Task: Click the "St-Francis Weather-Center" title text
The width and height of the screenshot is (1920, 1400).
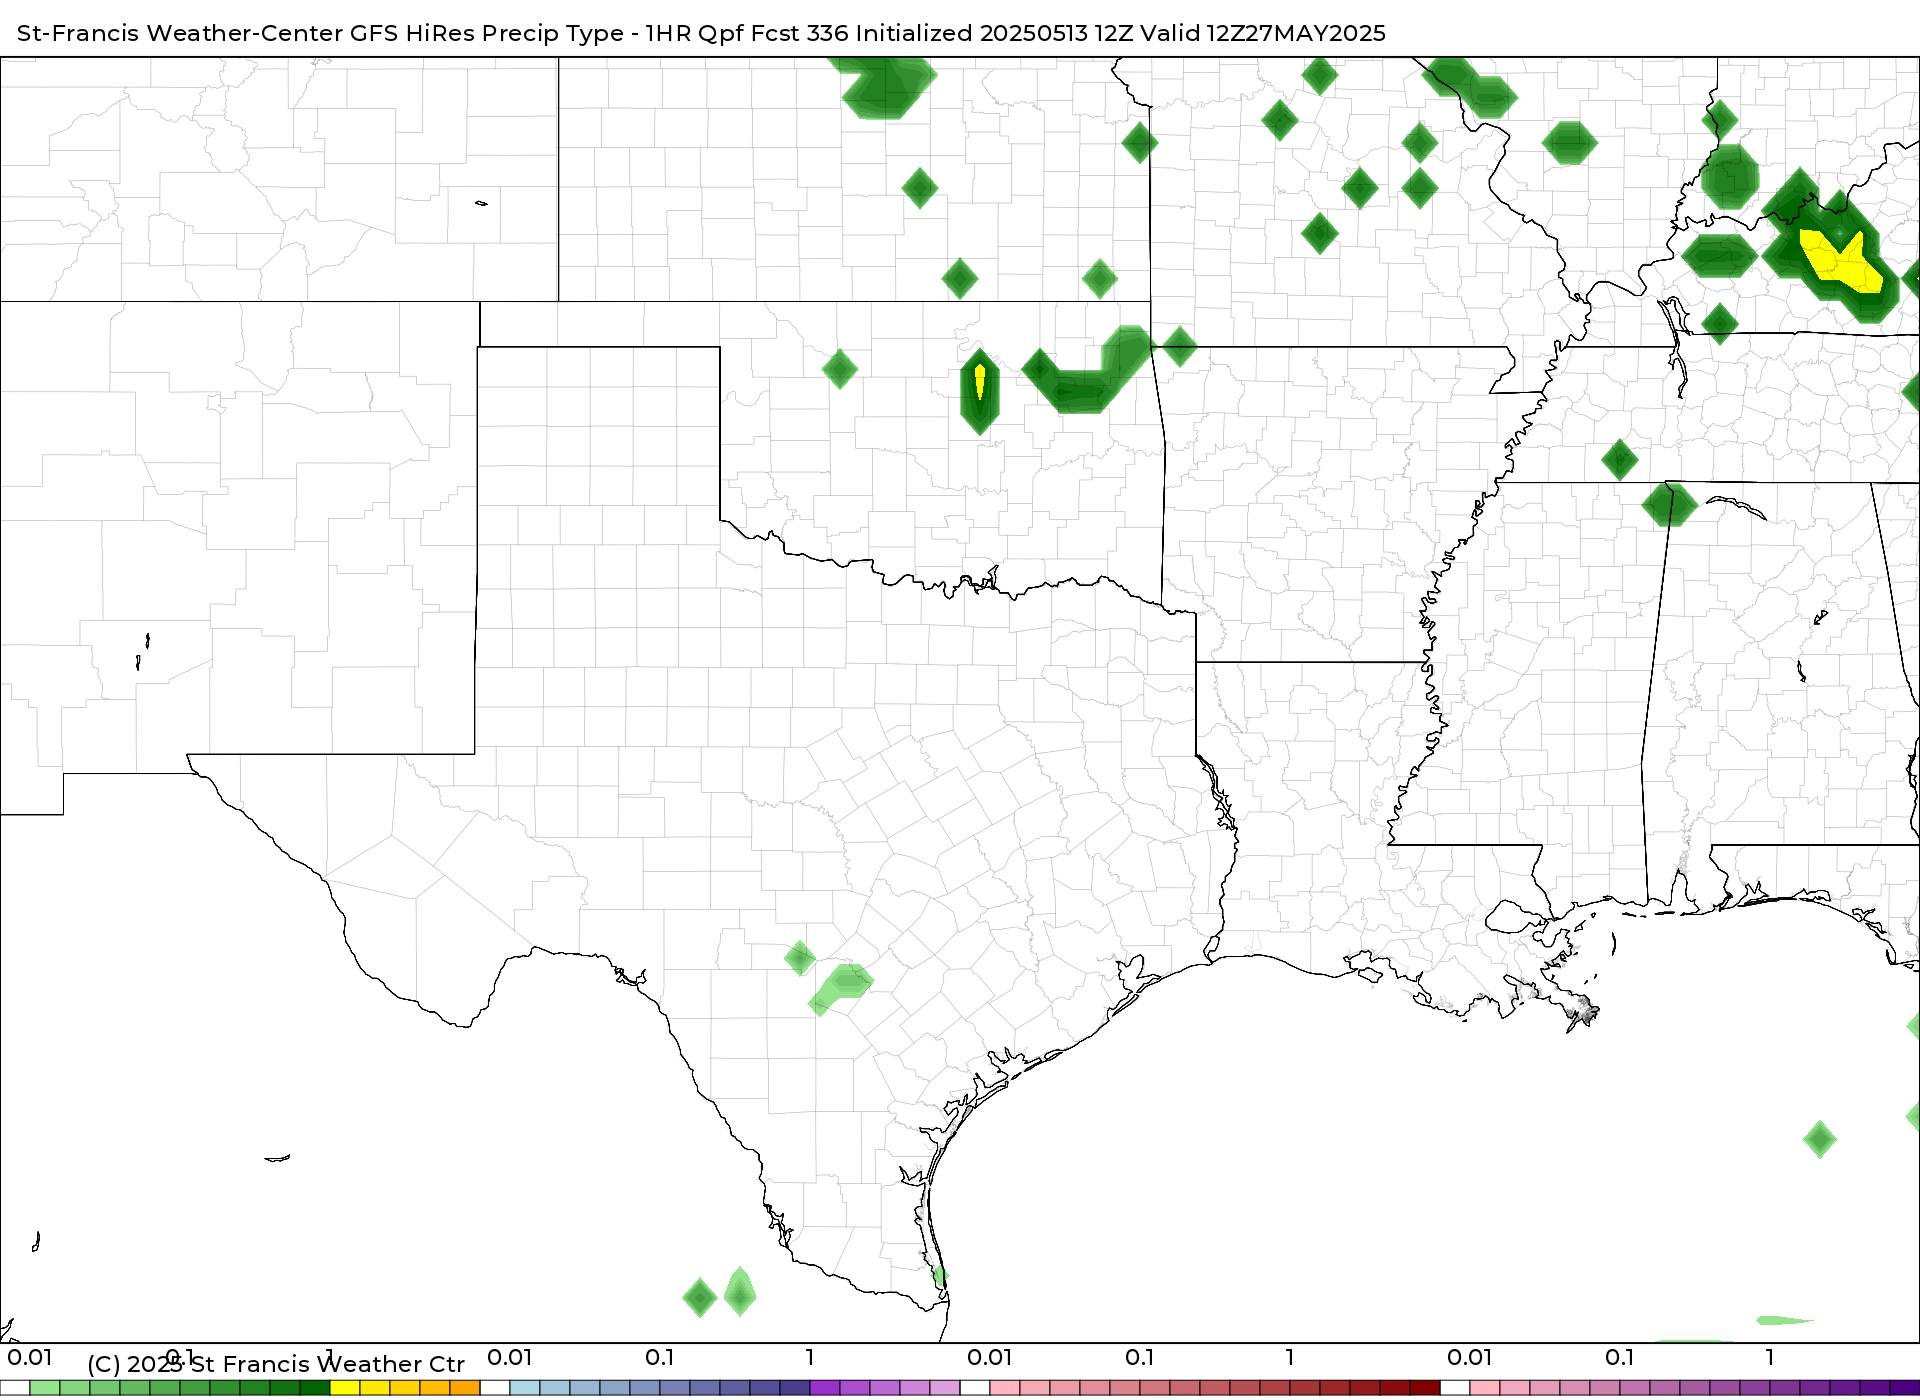Action: tap(180, 33)
